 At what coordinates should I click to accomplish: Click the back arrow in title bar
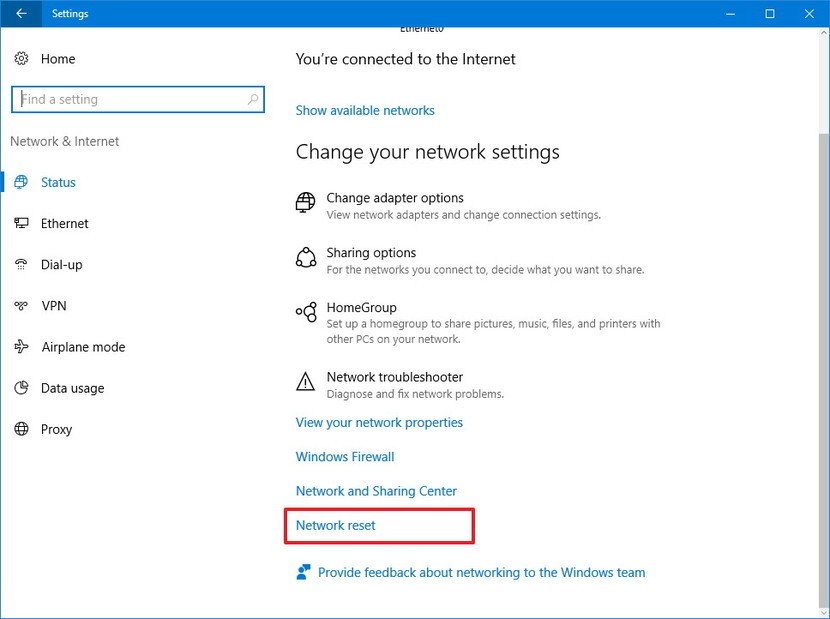21,14
